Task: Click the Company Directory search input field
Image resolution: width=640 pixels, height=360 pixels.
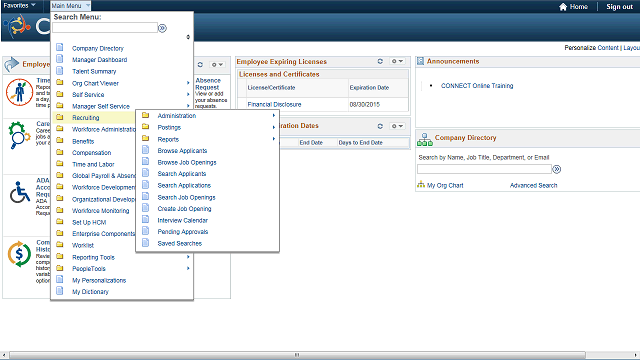Action: (484, 169)
